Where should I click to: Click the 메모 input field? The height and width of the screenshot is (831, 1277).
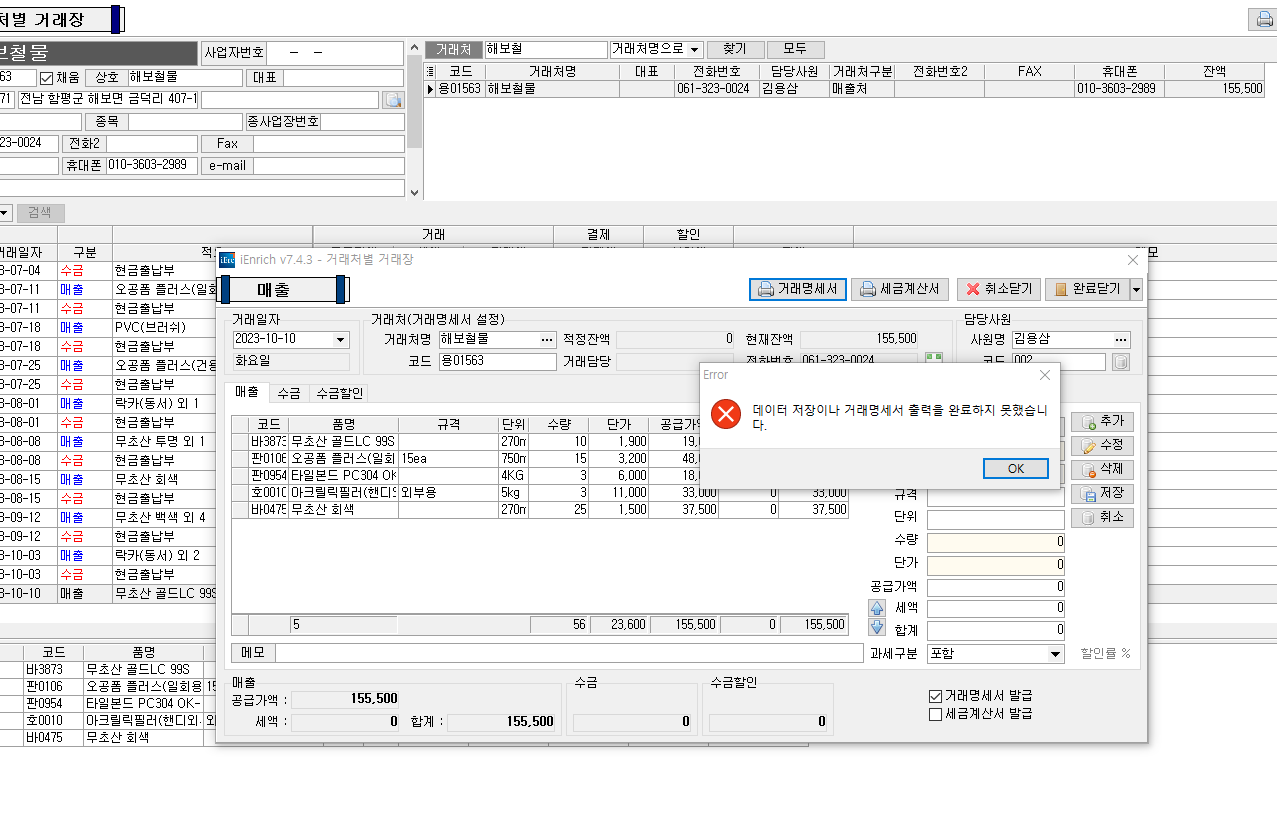point(568,653)
